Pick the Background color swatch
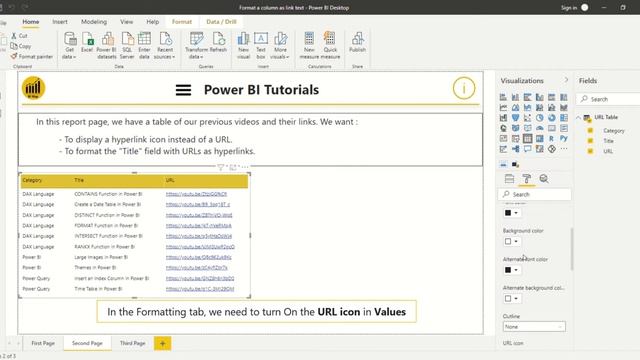Screen dimensions: 640x360 tap(511, 241)
